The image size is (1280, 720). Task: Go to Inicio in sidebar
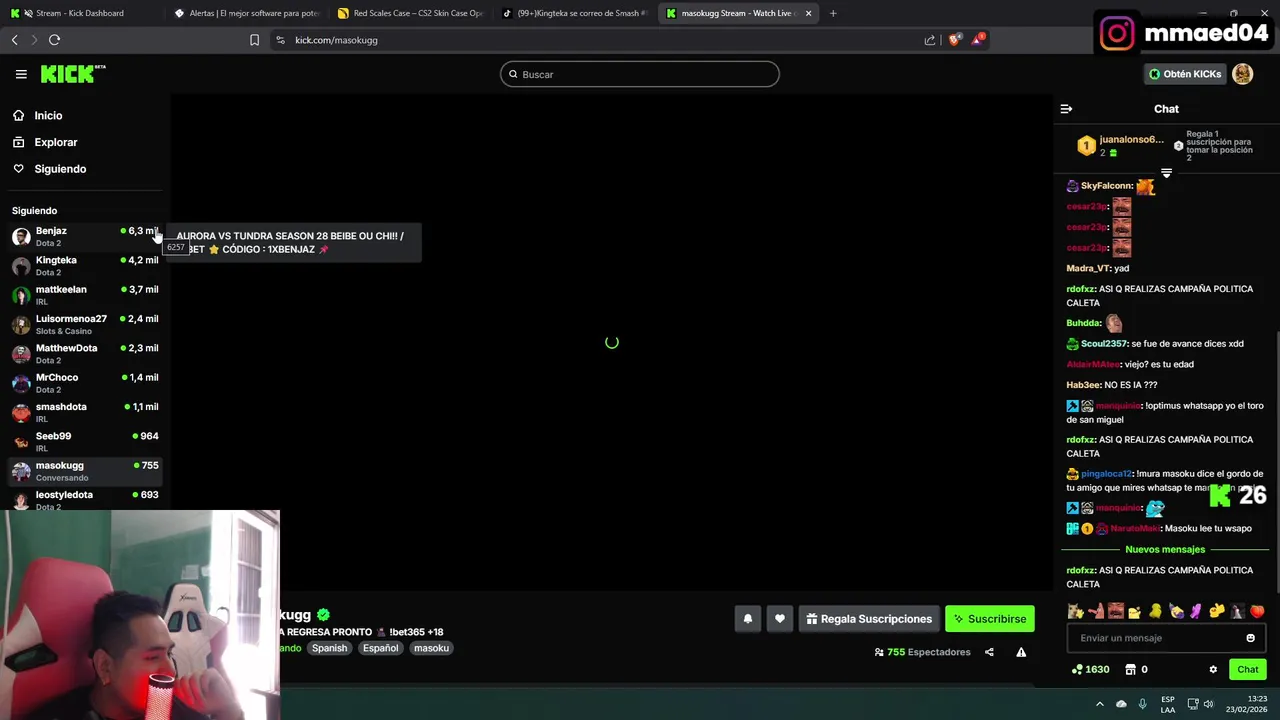pos(48,115)
